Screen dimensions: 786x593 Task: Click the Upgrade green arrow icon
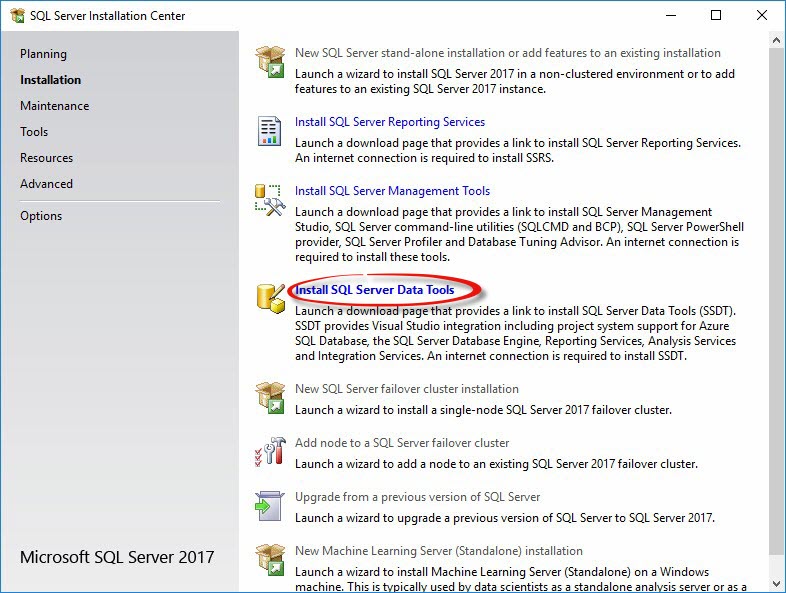(x=270, y=506)
